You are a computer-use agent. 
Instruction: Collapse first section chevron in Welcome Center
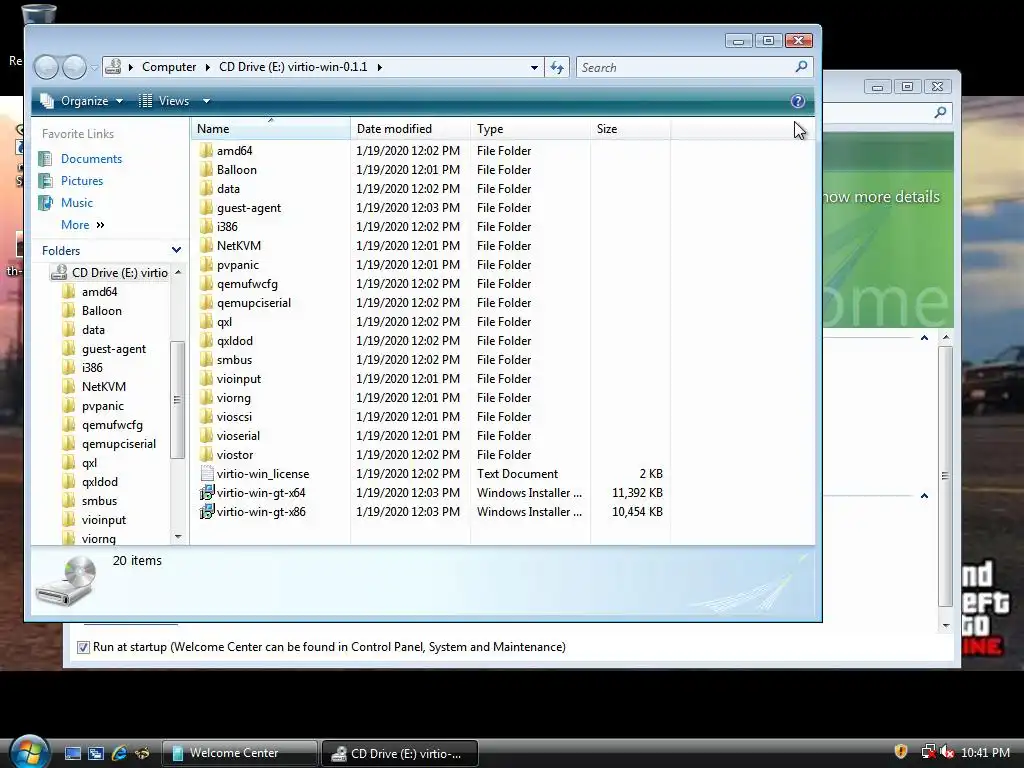[924, 338]
